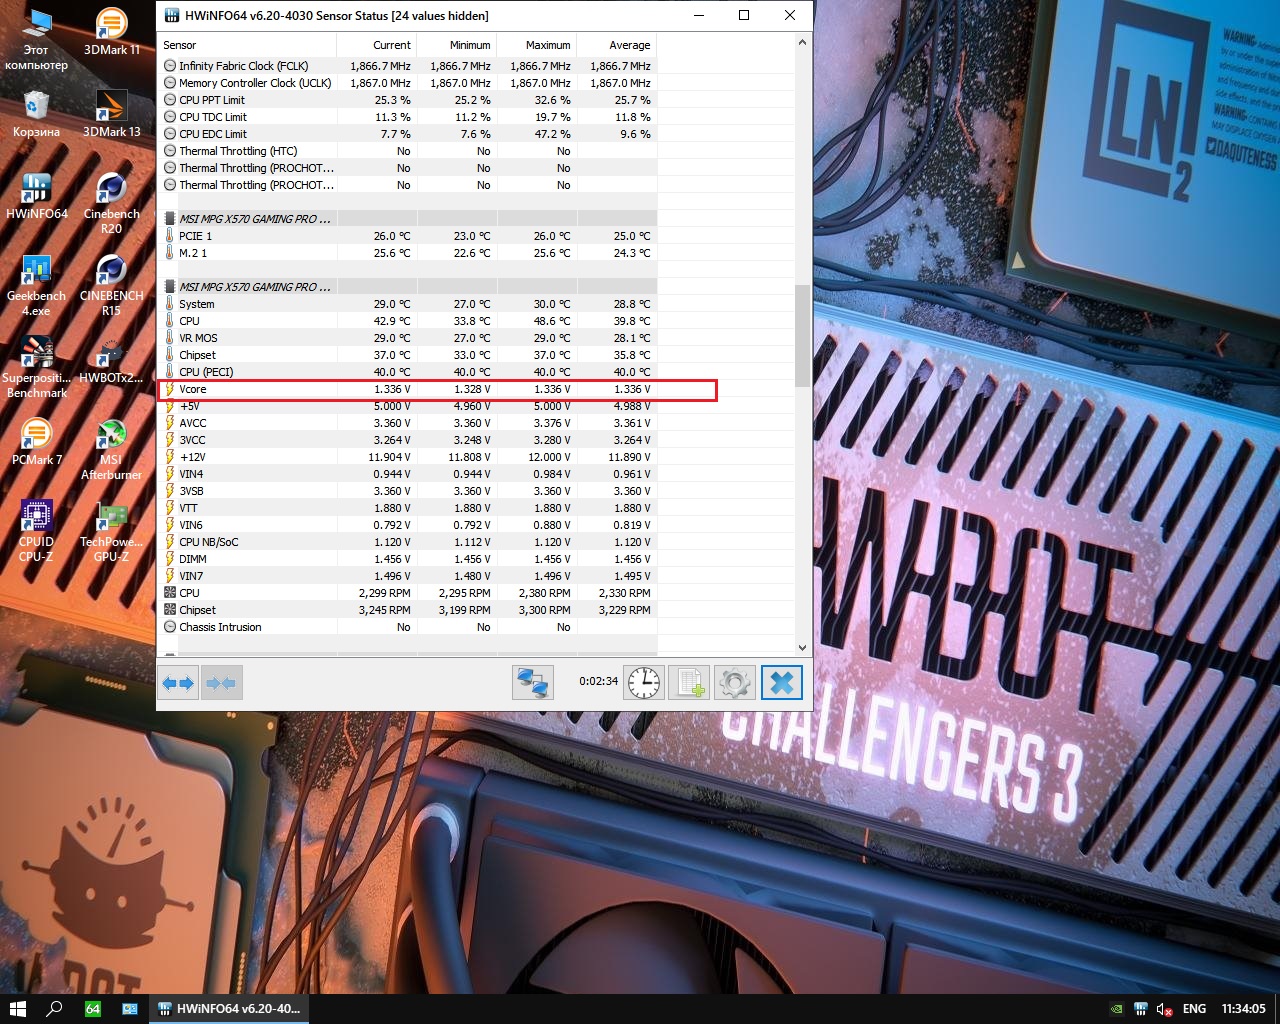The height and width of the screenshot is (1024, 1280).
Task: Select the CPU NB/SoC voltage row
Action: 407,542
